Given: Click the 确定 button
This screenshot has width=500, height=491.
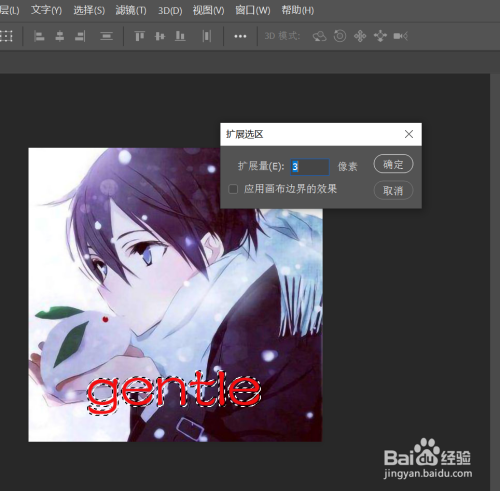Looking at the screenshot, I should [x=393, y=164].
